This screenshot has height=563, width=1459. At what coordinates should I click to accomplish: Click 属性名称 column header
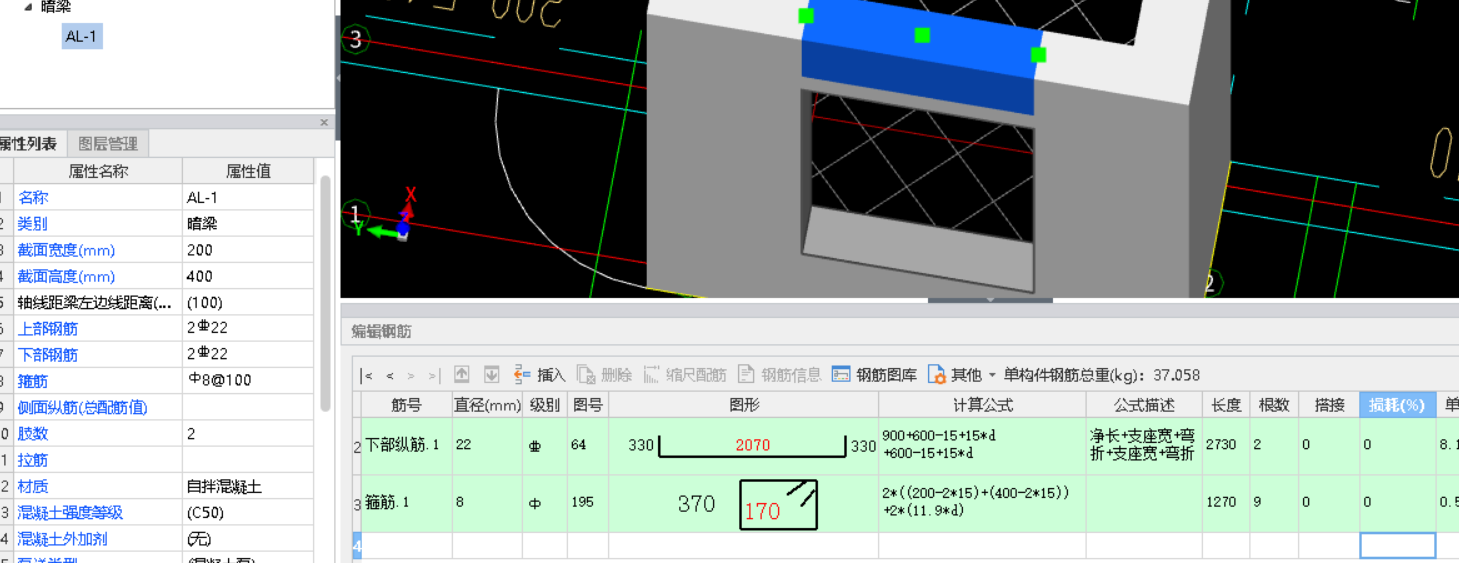(x=98, y=171)
